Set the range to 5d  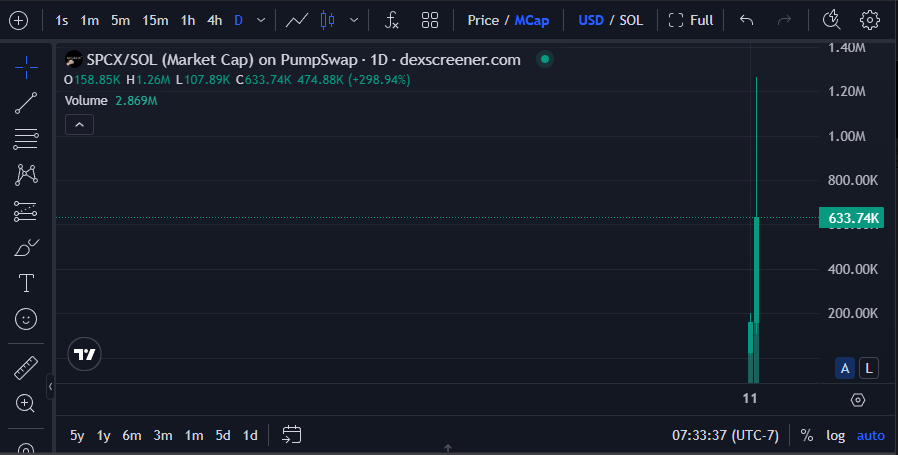(223, 436)
